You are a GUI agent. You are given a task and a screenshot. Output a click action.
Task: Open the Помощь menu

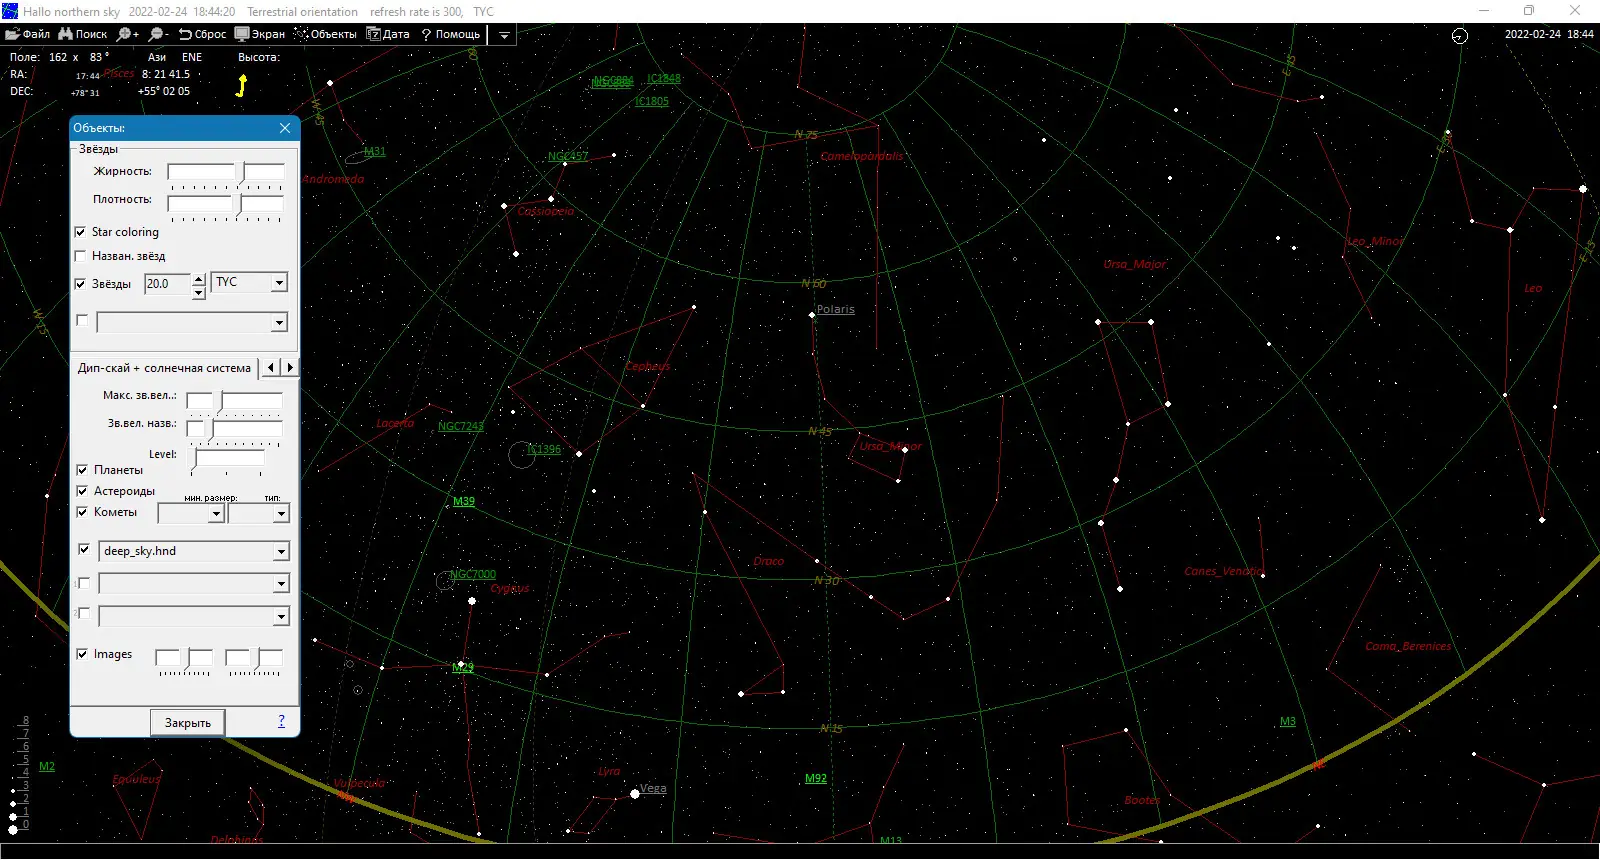click(x=451, y=34)
